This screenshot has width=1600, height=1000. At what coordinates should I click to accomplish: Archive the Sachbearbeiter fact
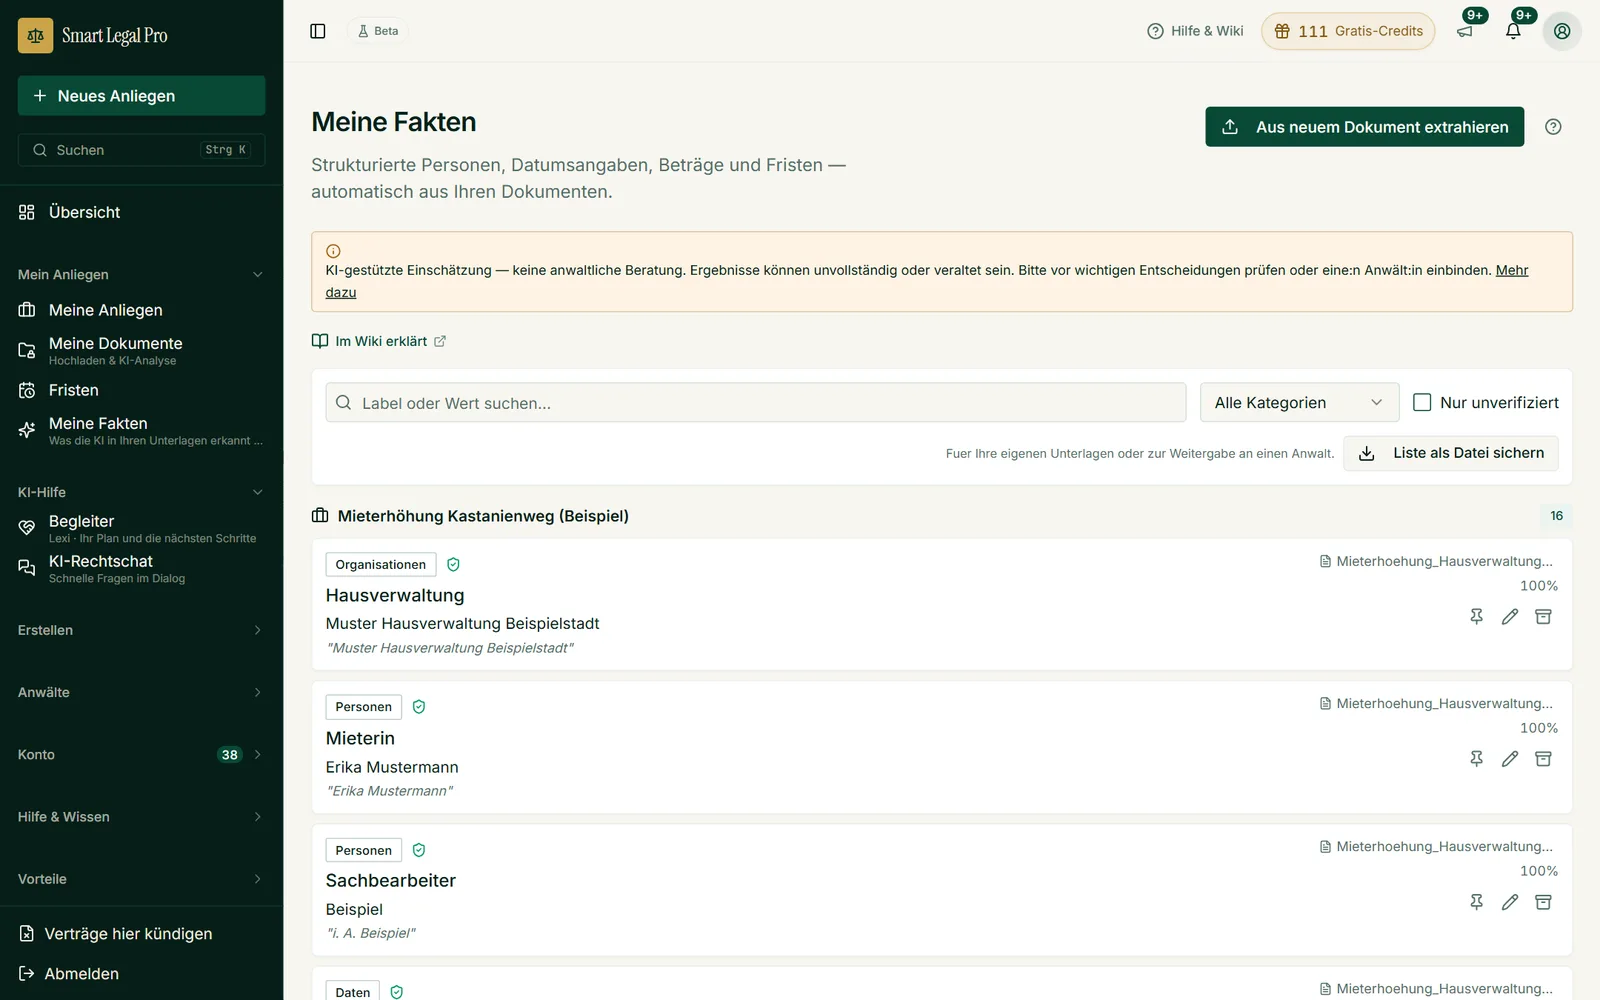click(1543, 902)
